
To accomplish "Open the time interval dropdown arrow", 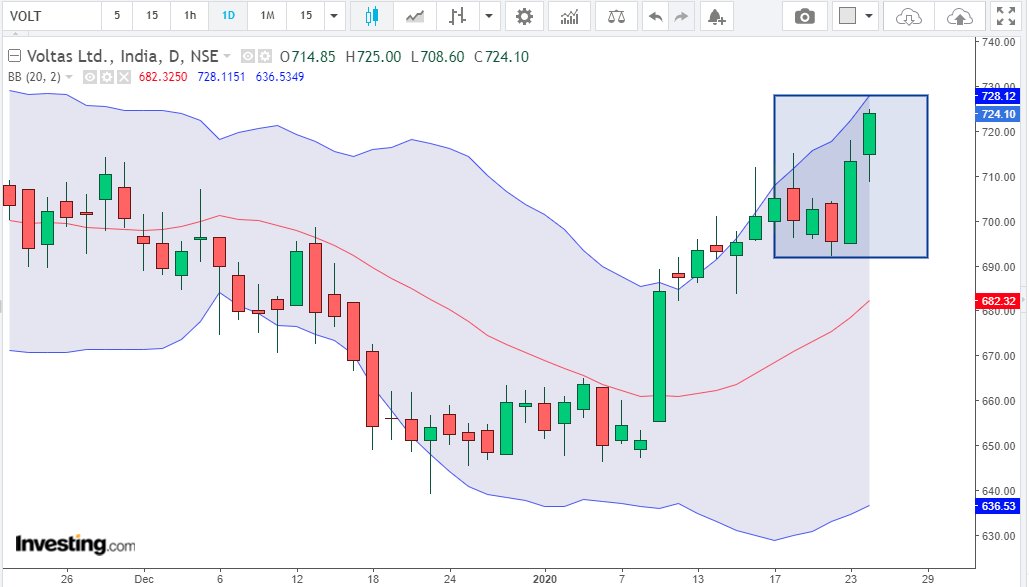I will point(334,16).
